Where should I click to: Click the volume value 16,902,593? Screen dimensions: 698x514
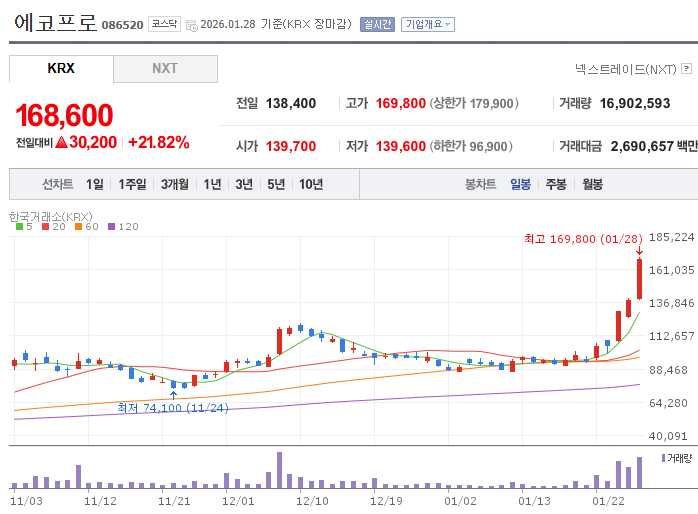pos(635,103)
